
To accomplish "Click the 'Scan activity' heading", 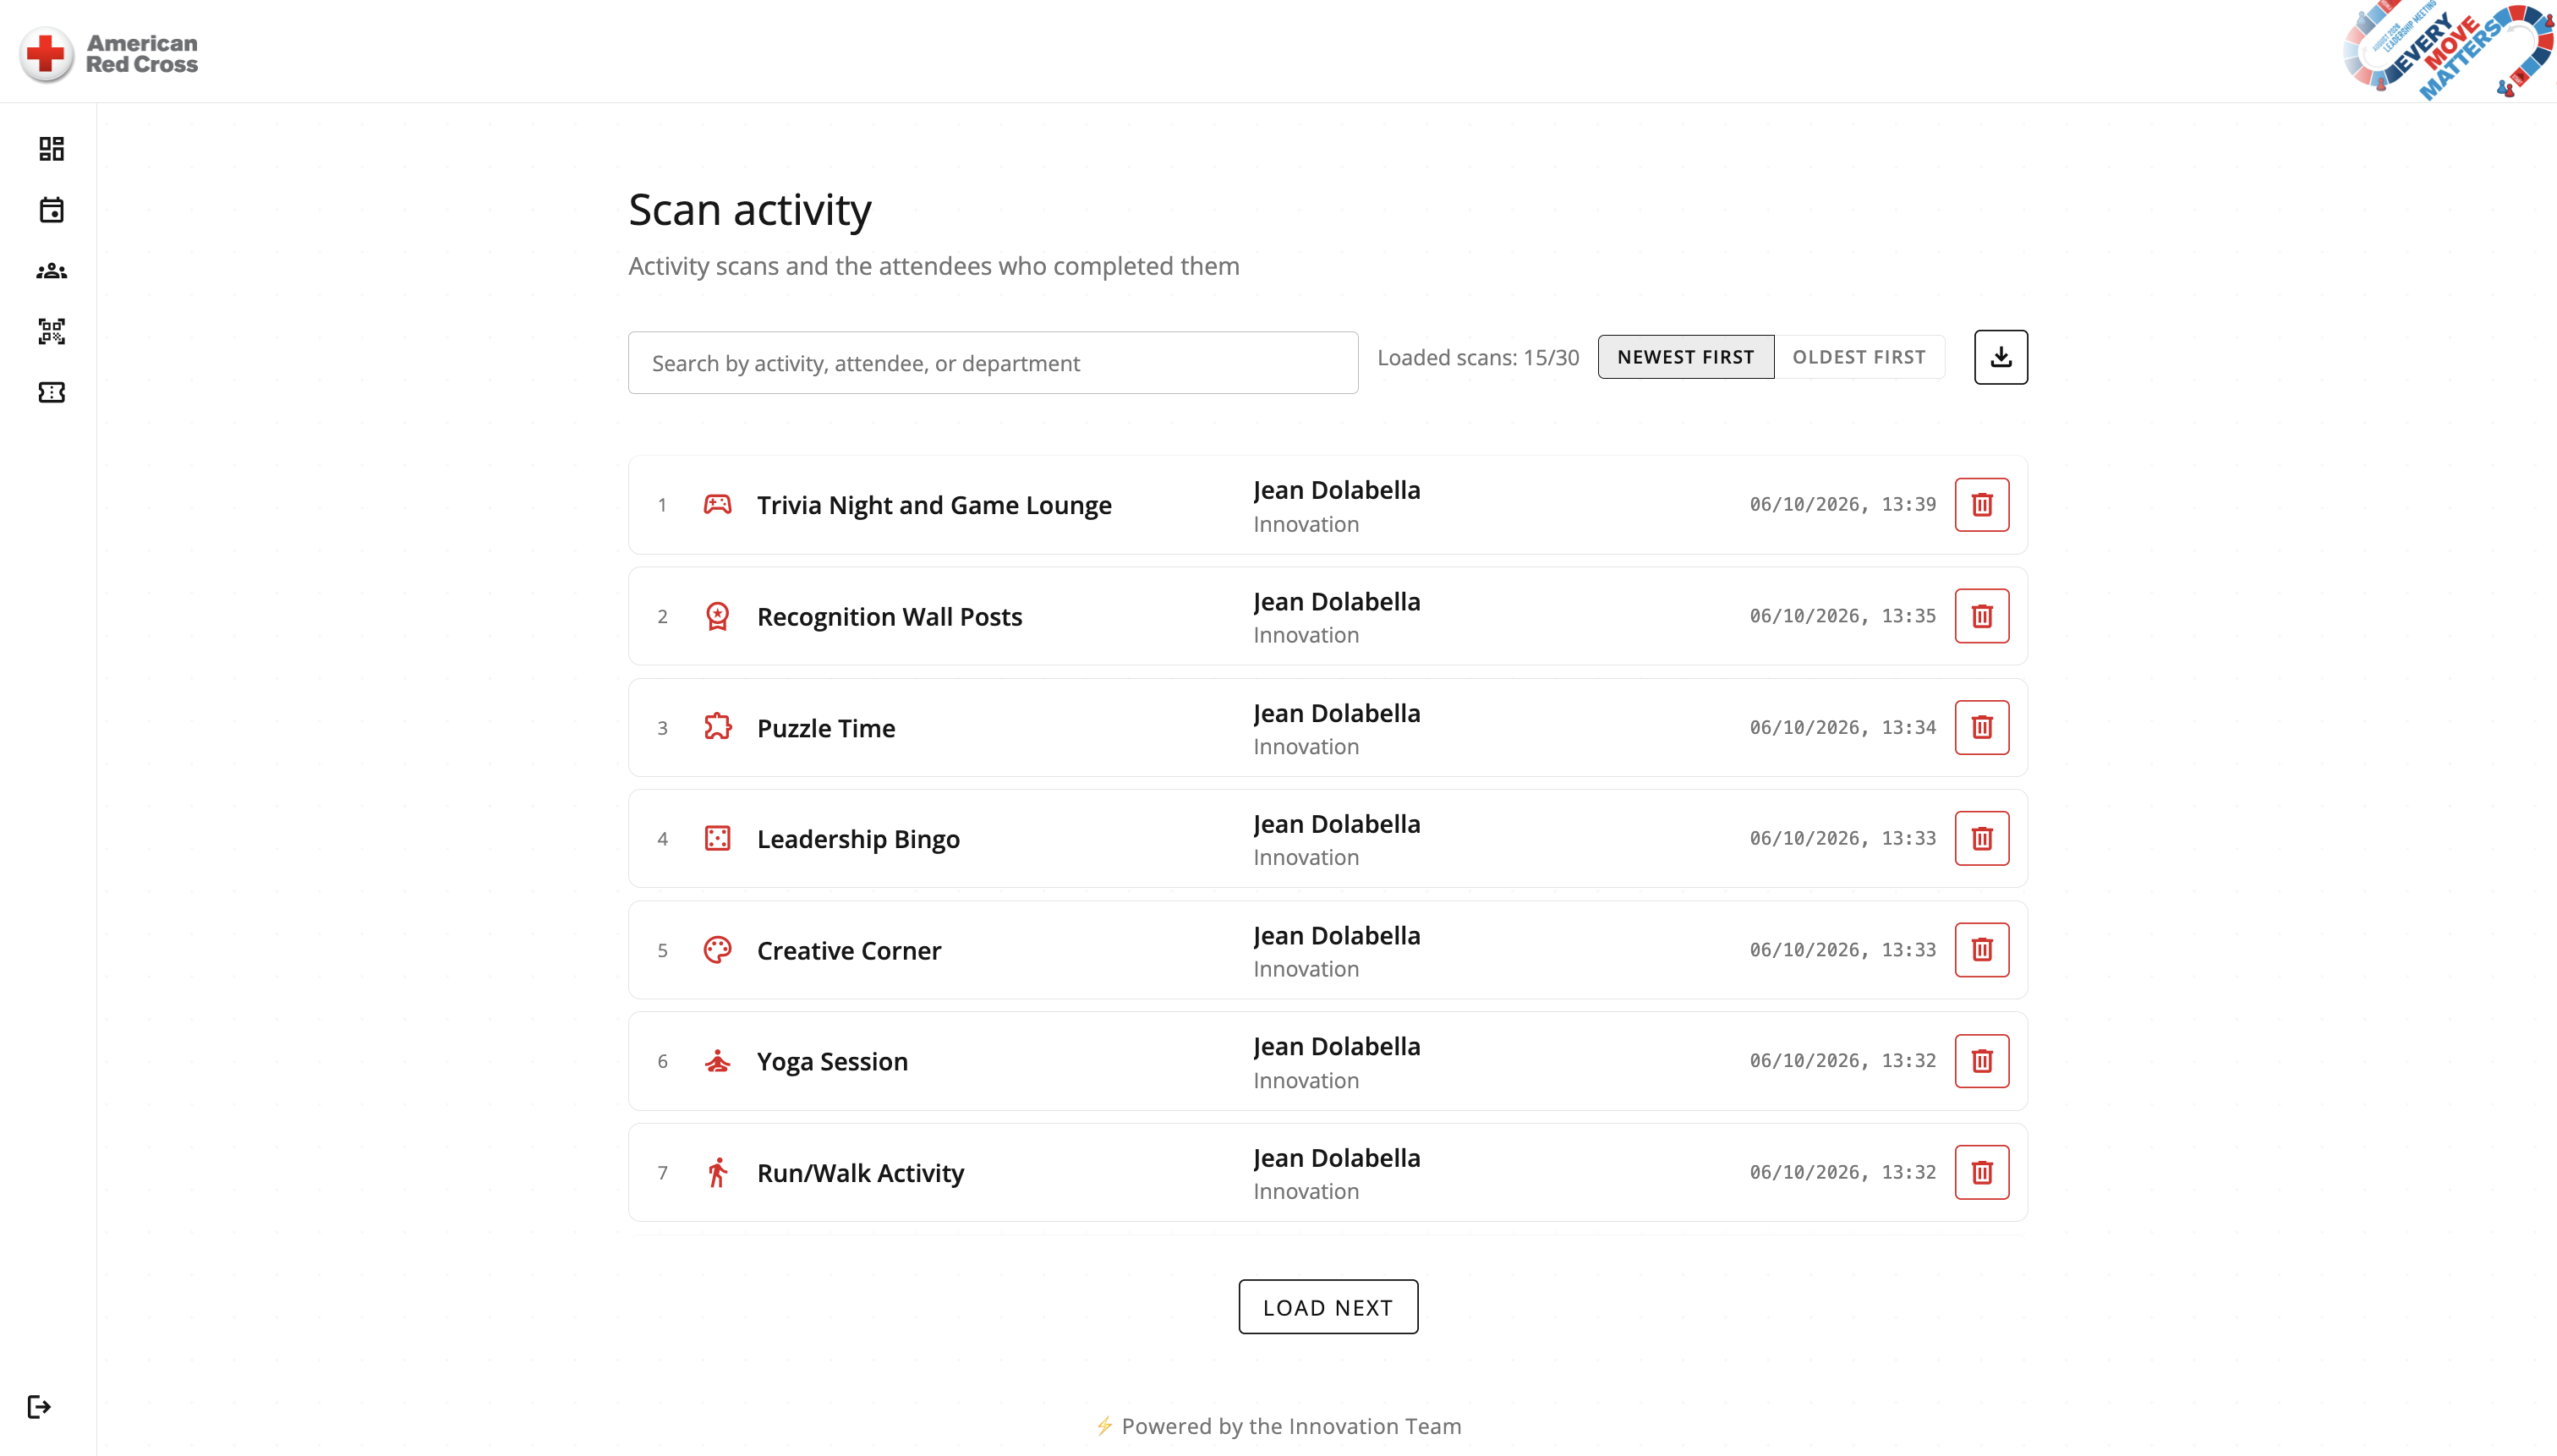I will point(750,209).
